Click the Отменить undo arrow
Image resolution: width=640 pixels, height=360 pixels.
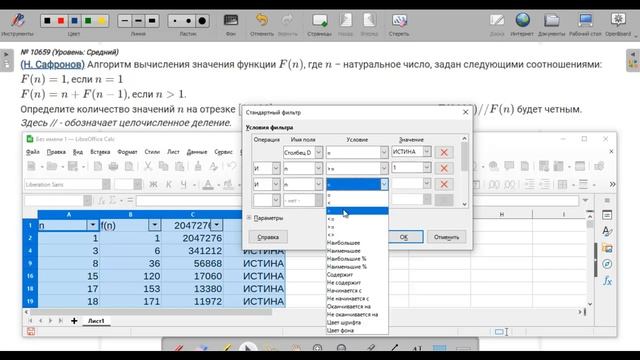pyautogui.click(x=262, y=20)
